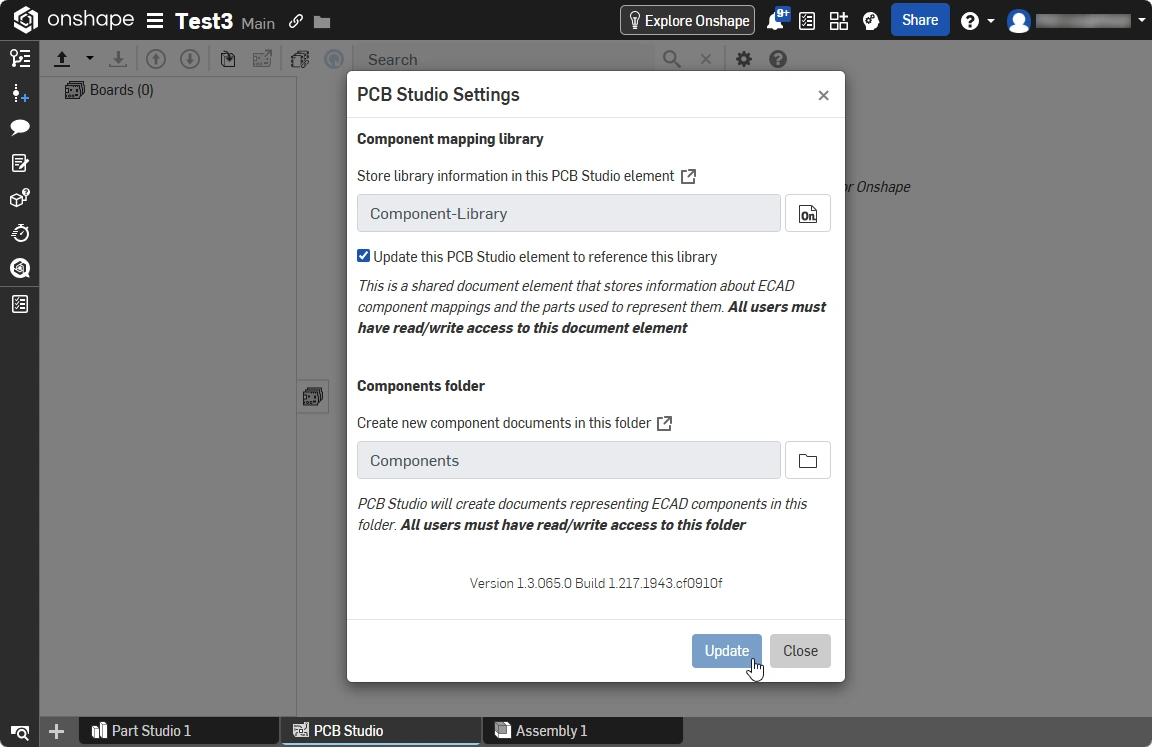Open the BOM table icon in left sidebar

point(20,303)
